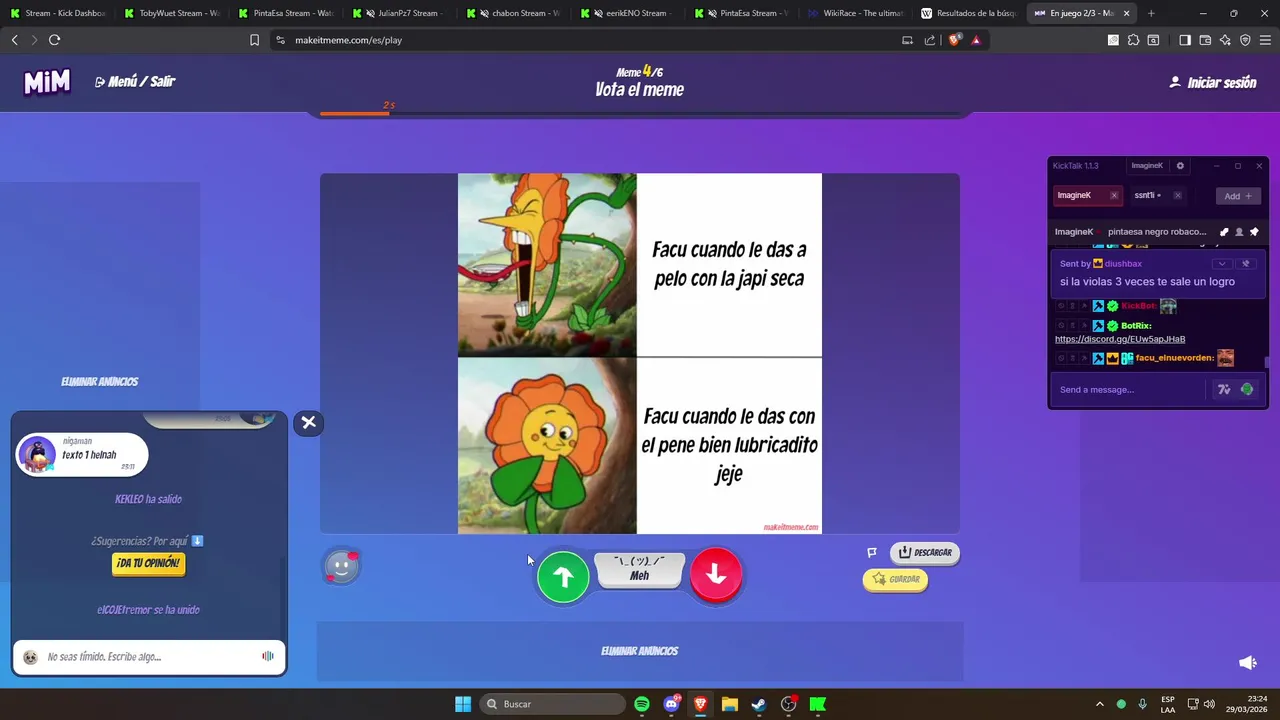Image resolution: width=1280 pixels, height=720 pixels.
Task: Open Brave Wallet icon
Action: click(1205, 40)
